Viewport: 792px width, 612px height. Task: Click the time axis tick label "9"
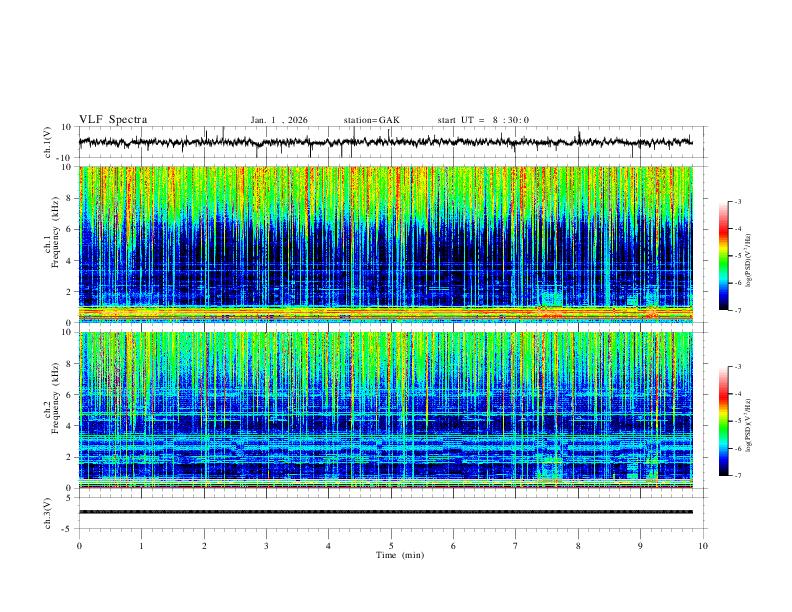[640, 546]
